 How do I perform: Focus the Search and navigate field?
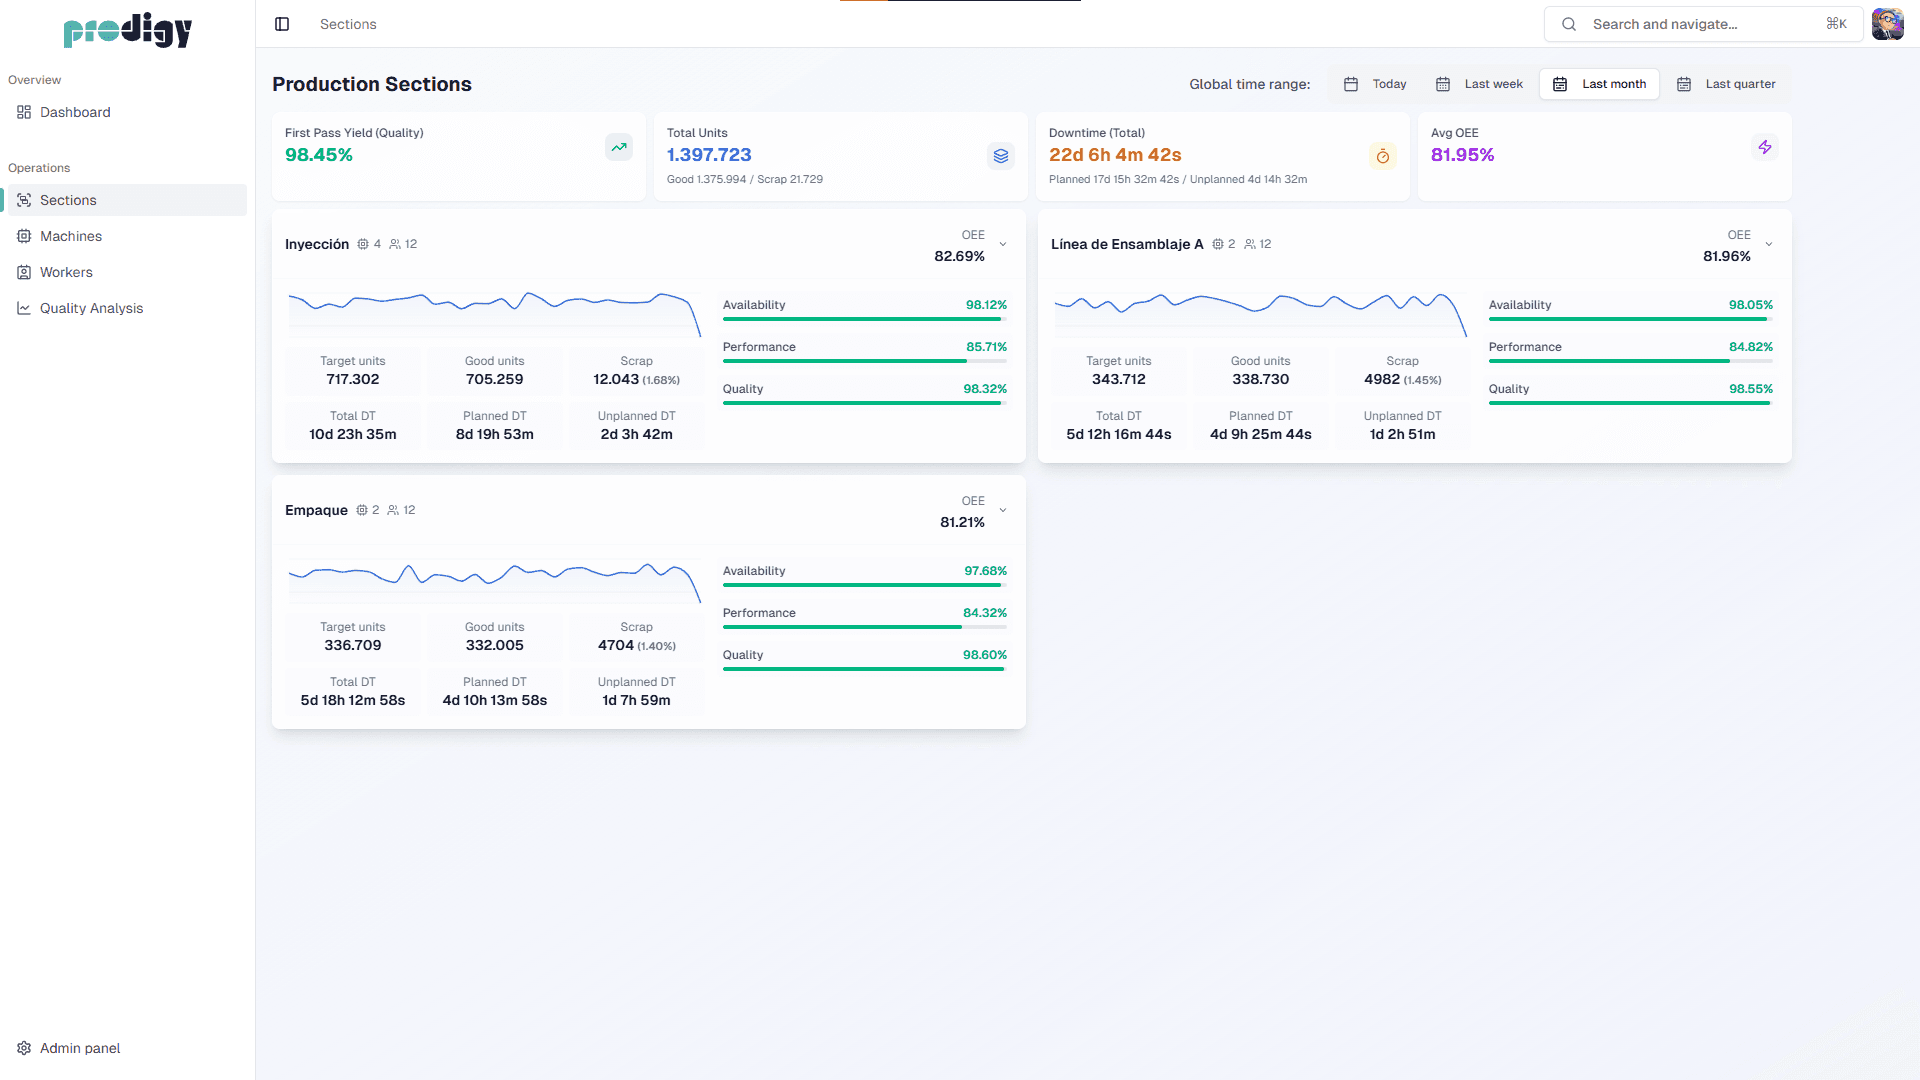[1703, 24]
